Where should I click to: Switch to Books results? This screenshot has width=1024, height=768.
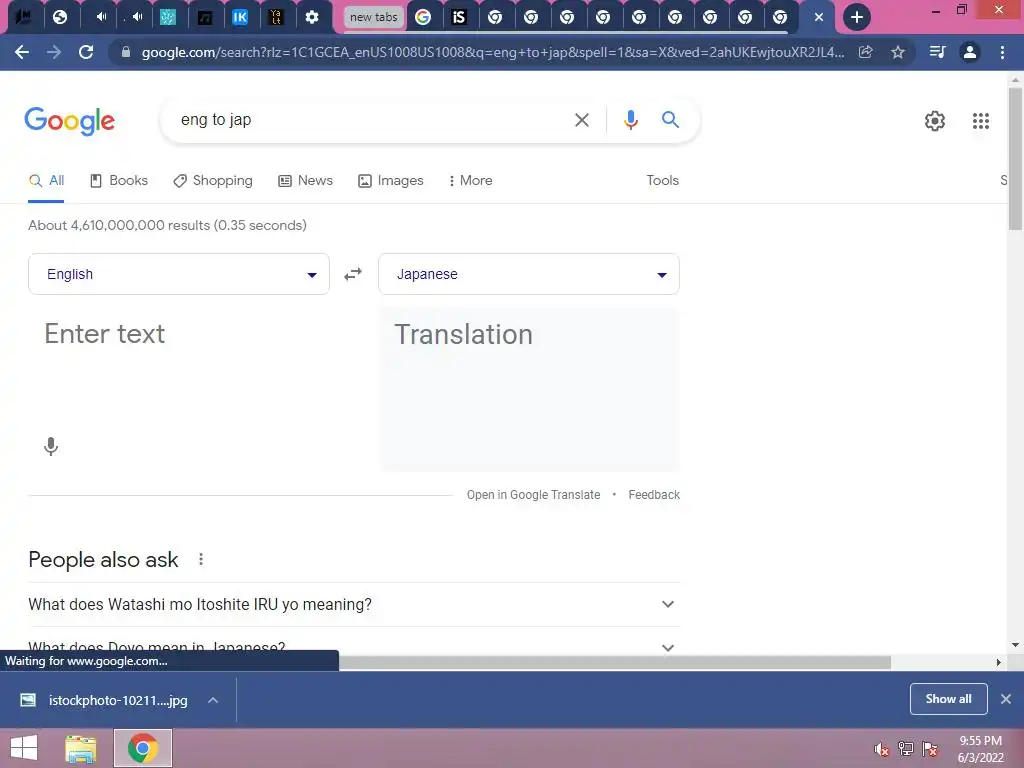click(x=119, y=181)
